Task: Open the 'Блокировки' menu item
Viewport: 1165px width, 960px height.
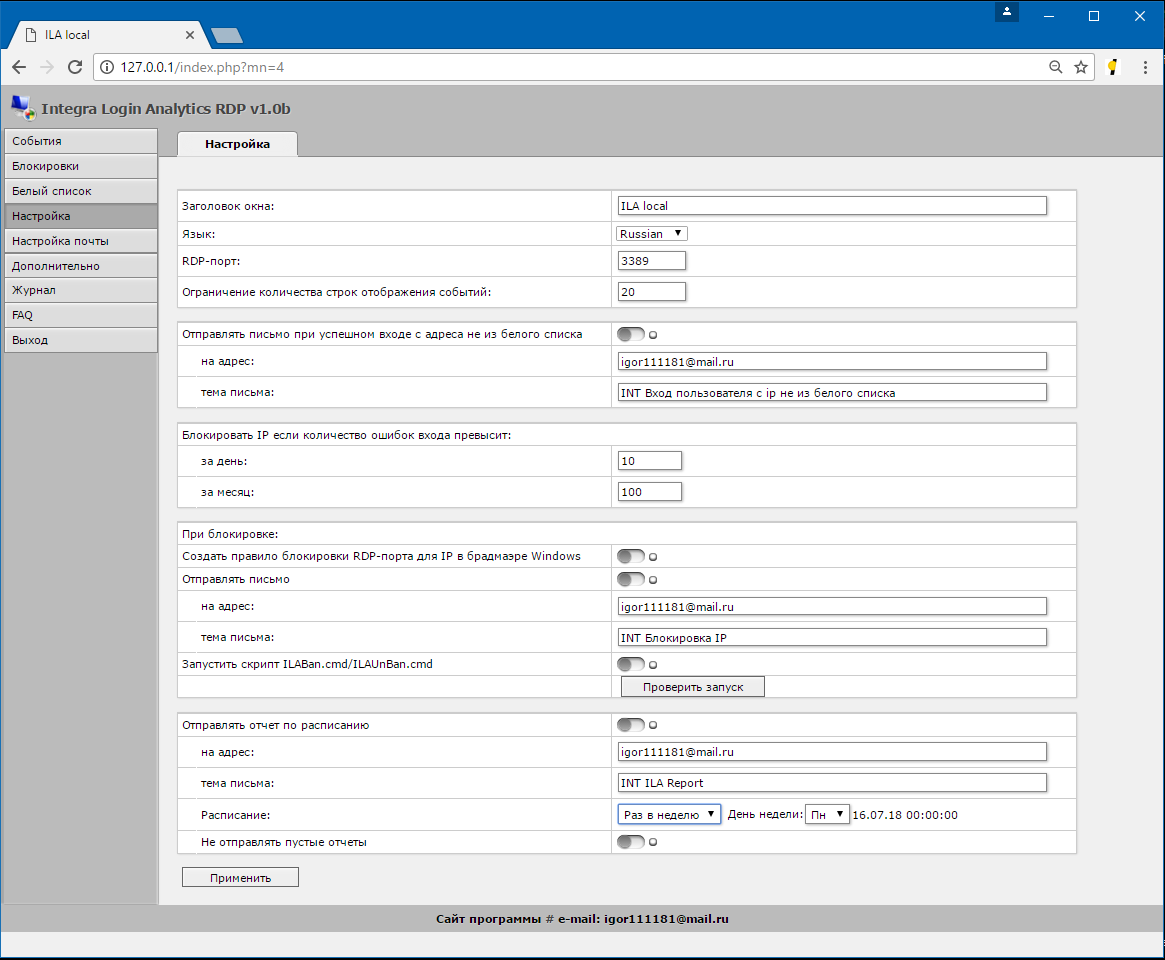Action: pos(80,166)
